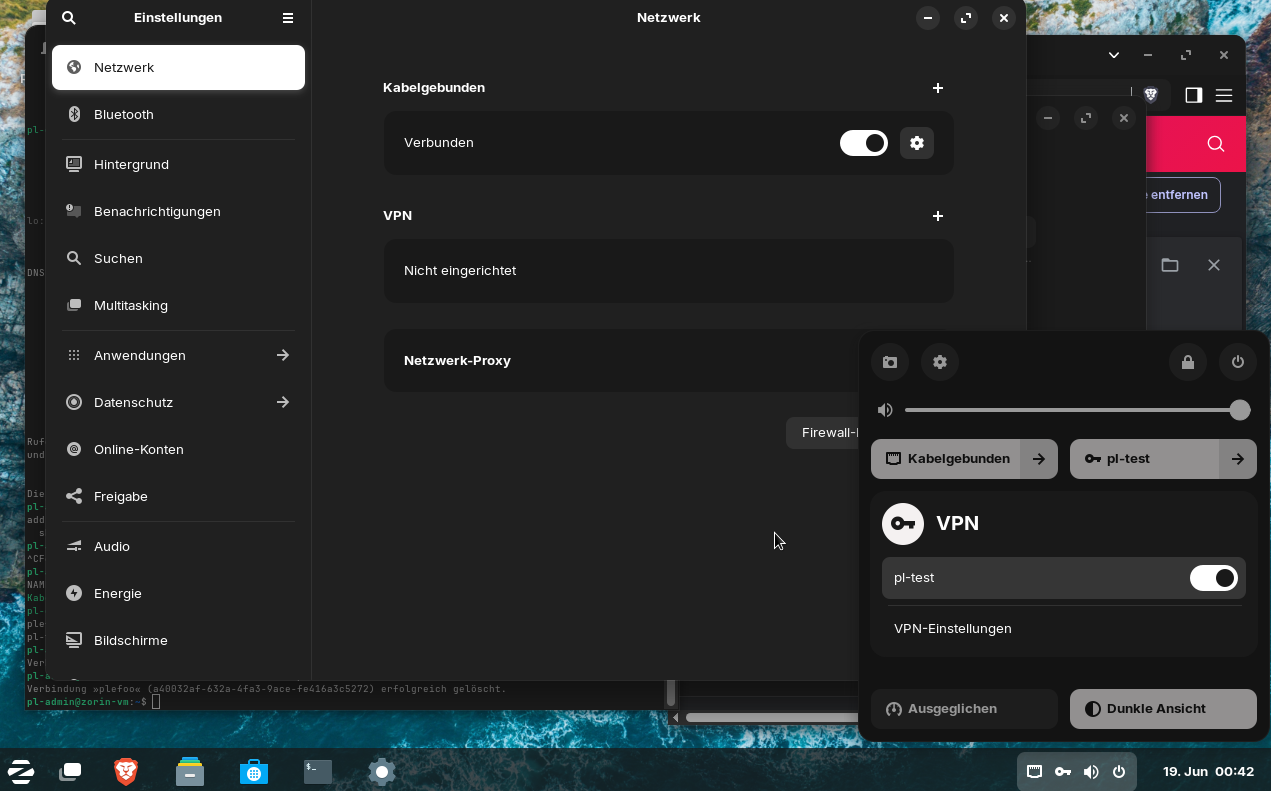This screenshot has height=791, width=1271.
Task: Click the Ausgeglichen power mode button
Action: coord(964,709)
